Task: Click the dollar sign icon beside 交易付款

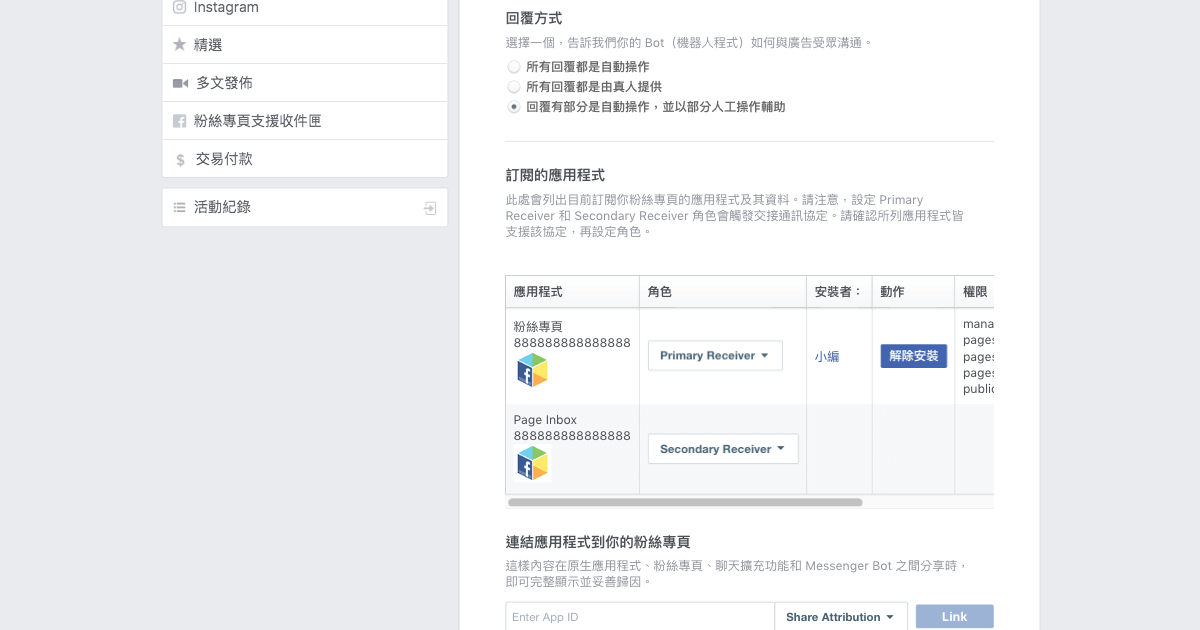Action: 180,160
